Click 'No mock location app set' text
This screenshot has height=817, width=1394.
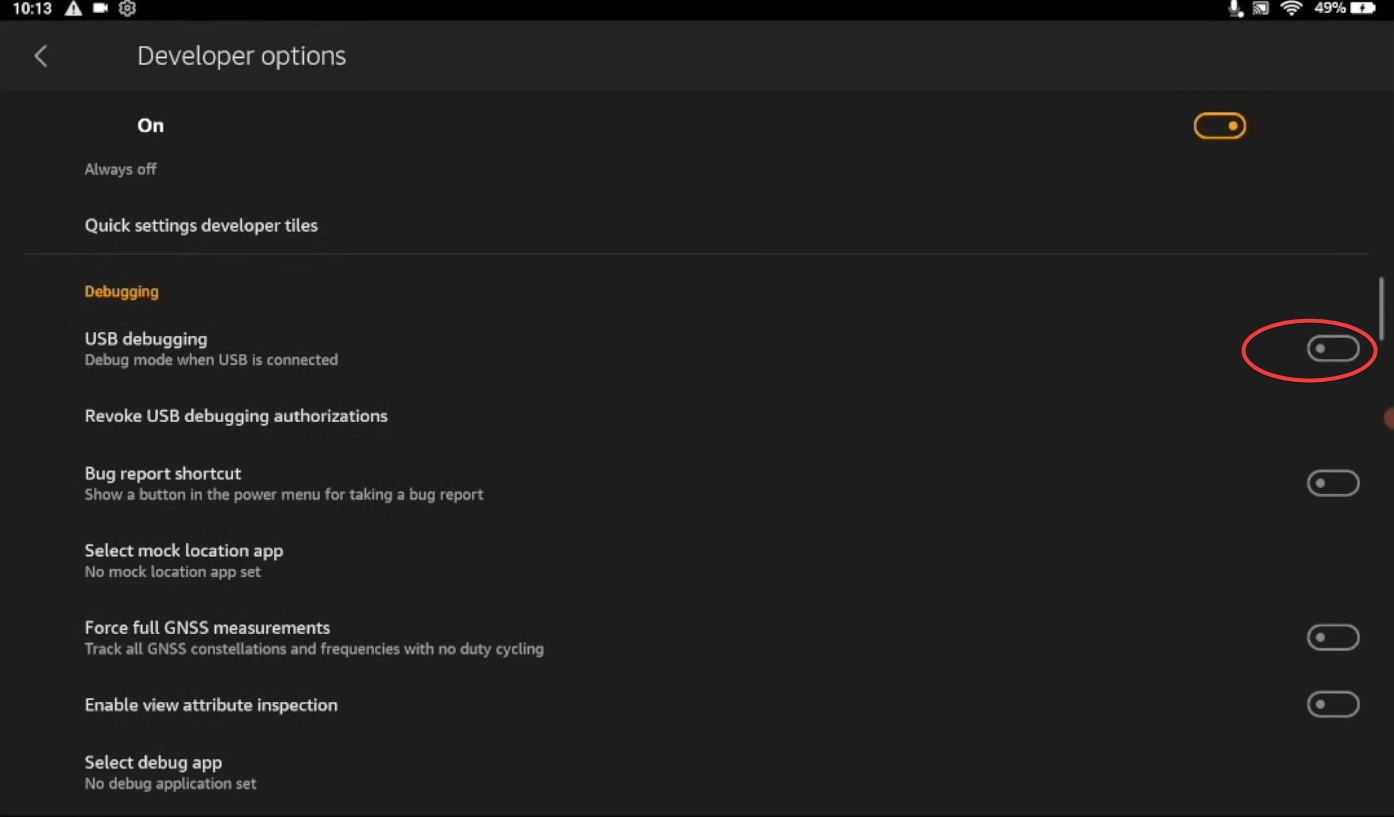[173, 572]
